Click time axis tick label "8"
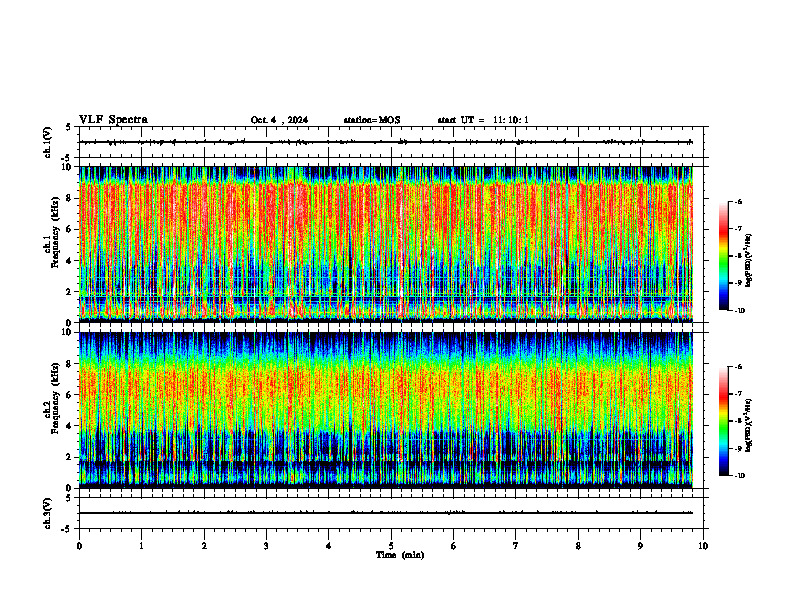 [x=578, y=546]
